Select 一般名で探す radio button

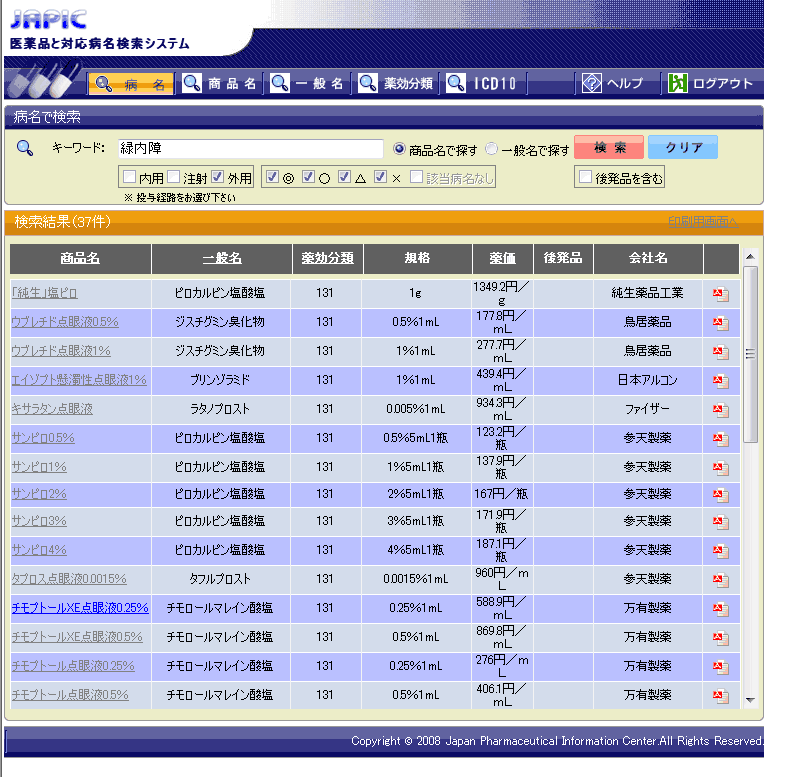tap(491, 149)
